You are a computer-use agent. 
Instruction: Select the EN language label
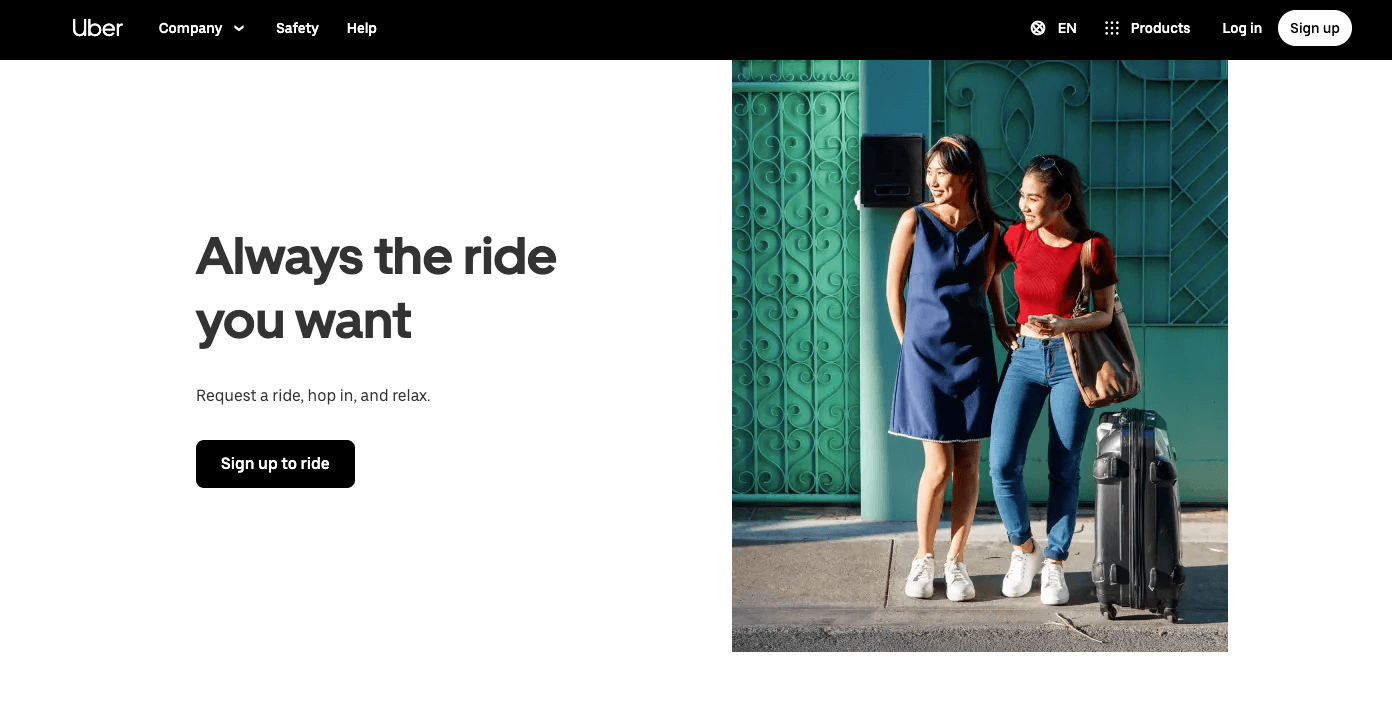(1067, 28)
